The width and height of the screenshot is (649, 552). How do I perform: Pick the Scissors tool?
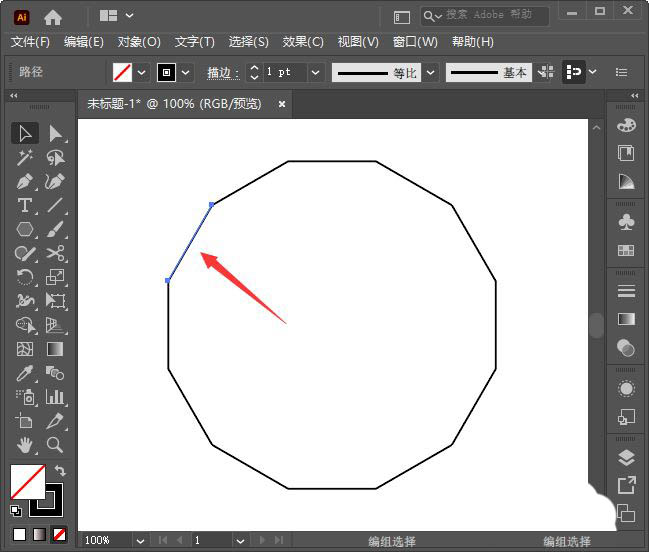pos(55,254)
